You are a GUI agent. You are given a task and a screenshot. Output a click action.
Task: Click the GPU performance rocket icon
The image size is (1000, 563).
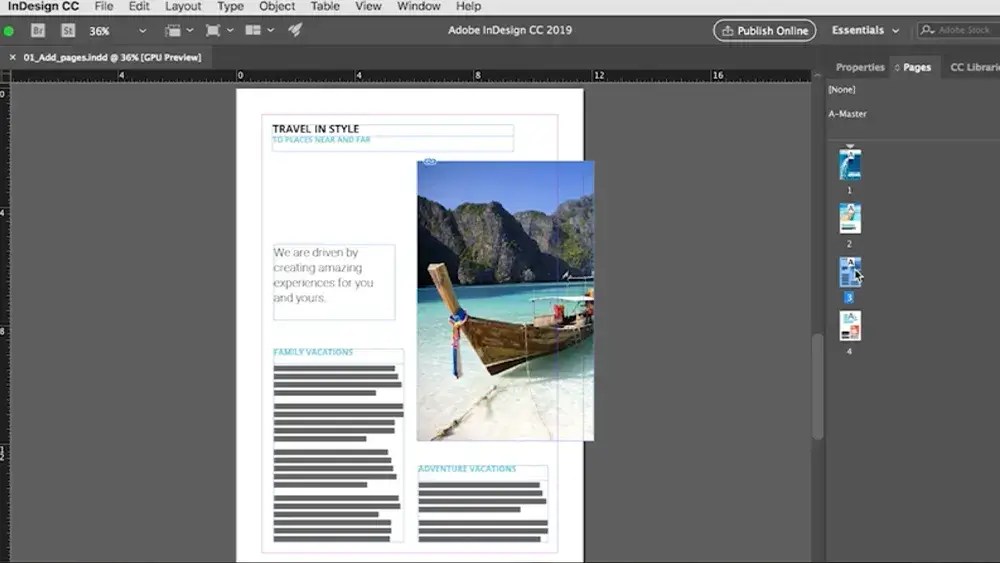click(x=295, y=30)
